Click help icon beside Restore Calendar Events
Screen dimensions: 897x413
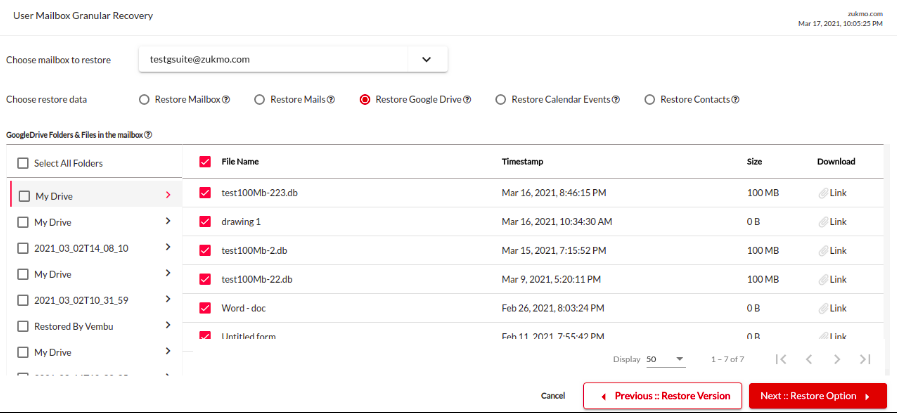pos(616,100)
